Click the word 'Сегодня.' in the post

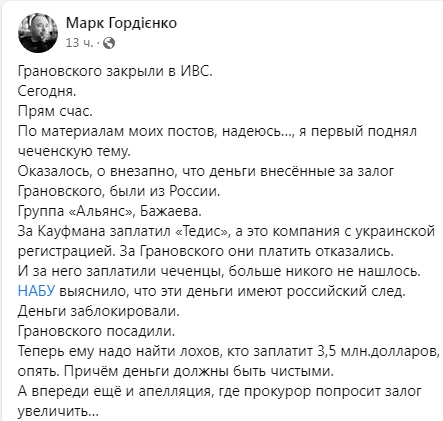point(47,91)
